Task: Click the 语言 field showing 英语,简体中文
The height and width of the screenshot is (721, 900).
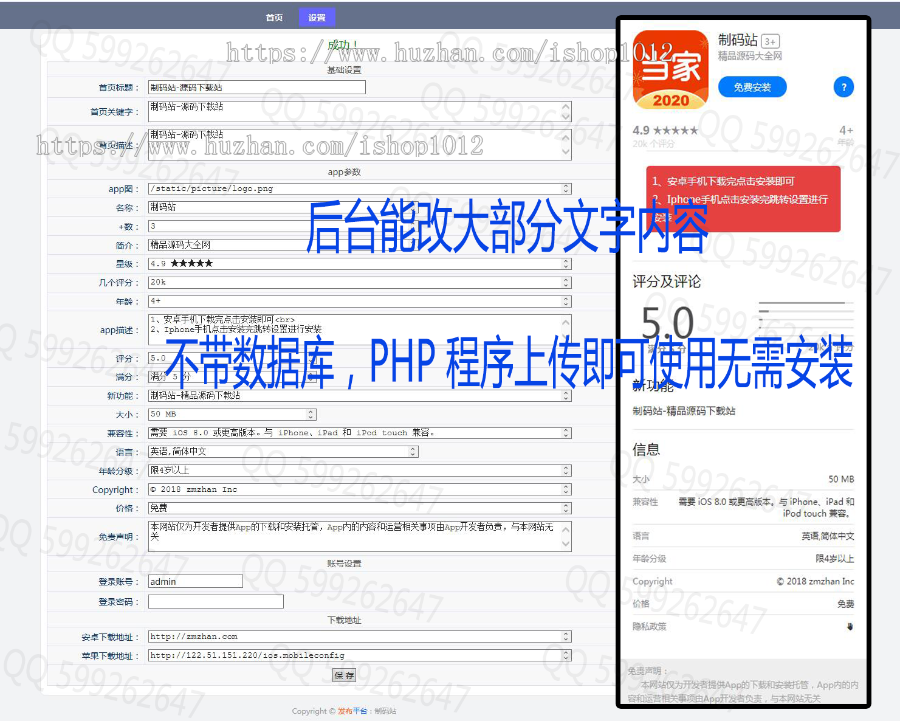Action: tap(284, 452)
